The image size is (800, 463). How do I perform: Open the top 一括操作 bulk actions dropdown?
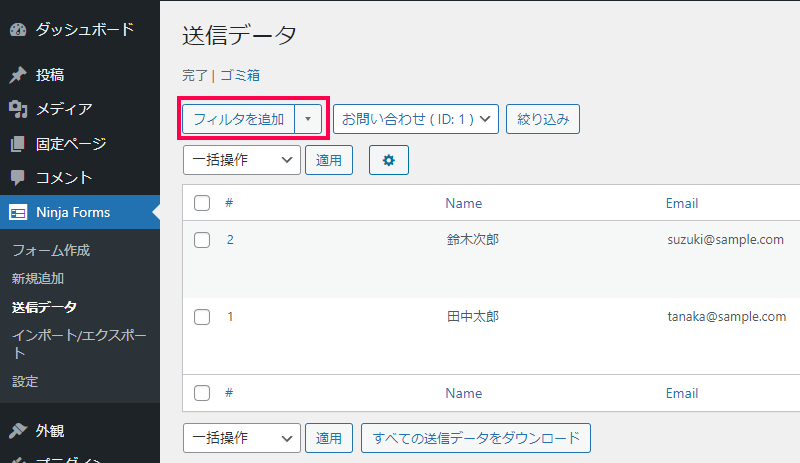(x=242, y=160)
